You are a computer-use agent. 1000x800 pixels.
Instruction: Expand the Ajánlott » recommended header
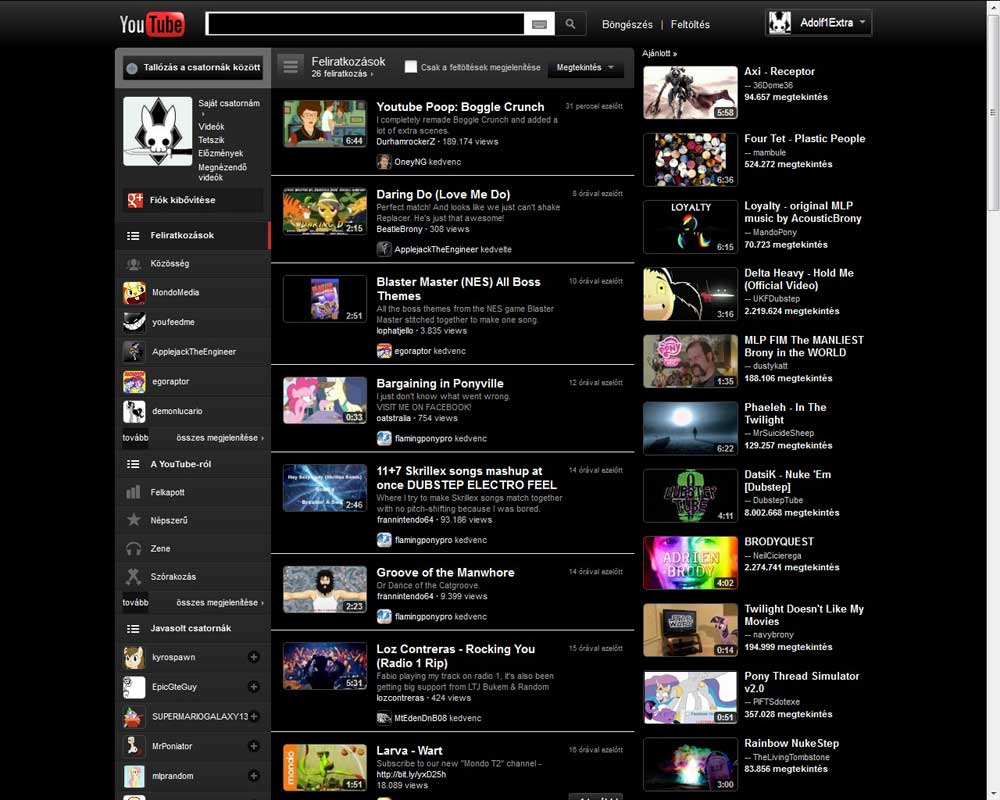659,54
